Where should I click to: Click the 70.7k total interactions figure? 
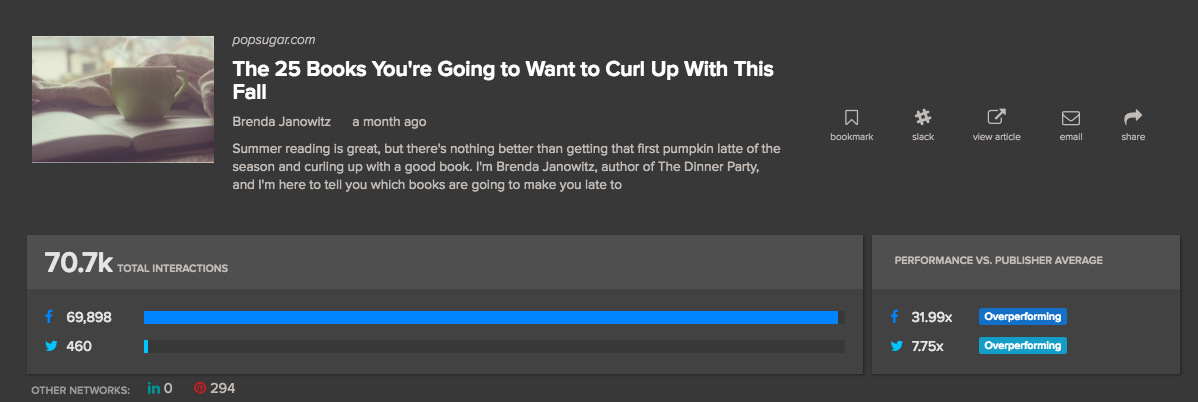[x=78, y=264]
